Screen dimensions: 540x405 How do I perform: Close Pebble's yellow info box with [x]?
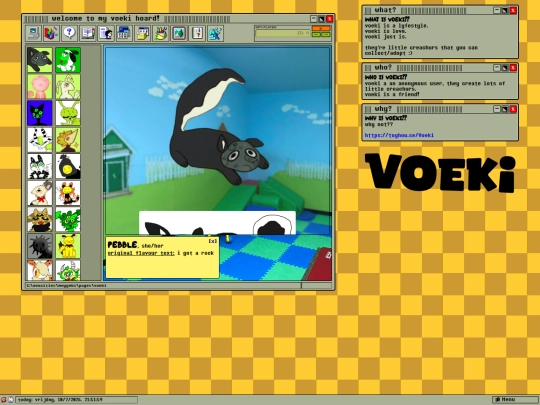click(x=213, y=241)
